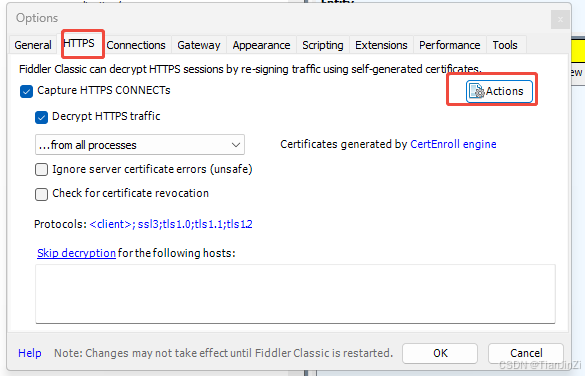This screenshot has width=585, height=376.
Task: Confirm with the OK button
Action: (440, 353)
